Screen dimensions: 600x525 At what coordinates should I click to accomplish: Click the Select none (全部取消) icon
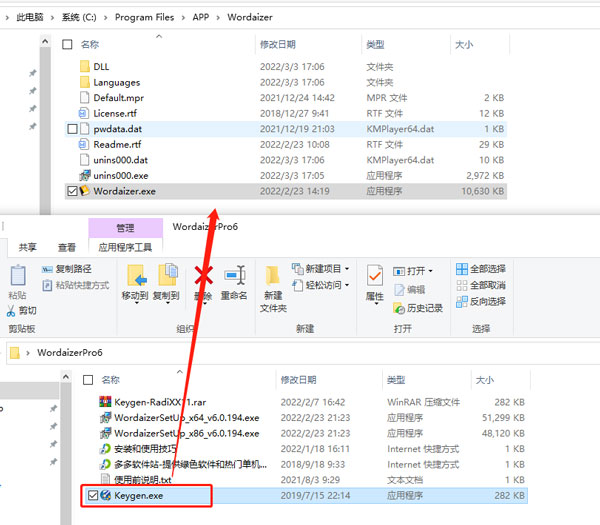(462, 285)
